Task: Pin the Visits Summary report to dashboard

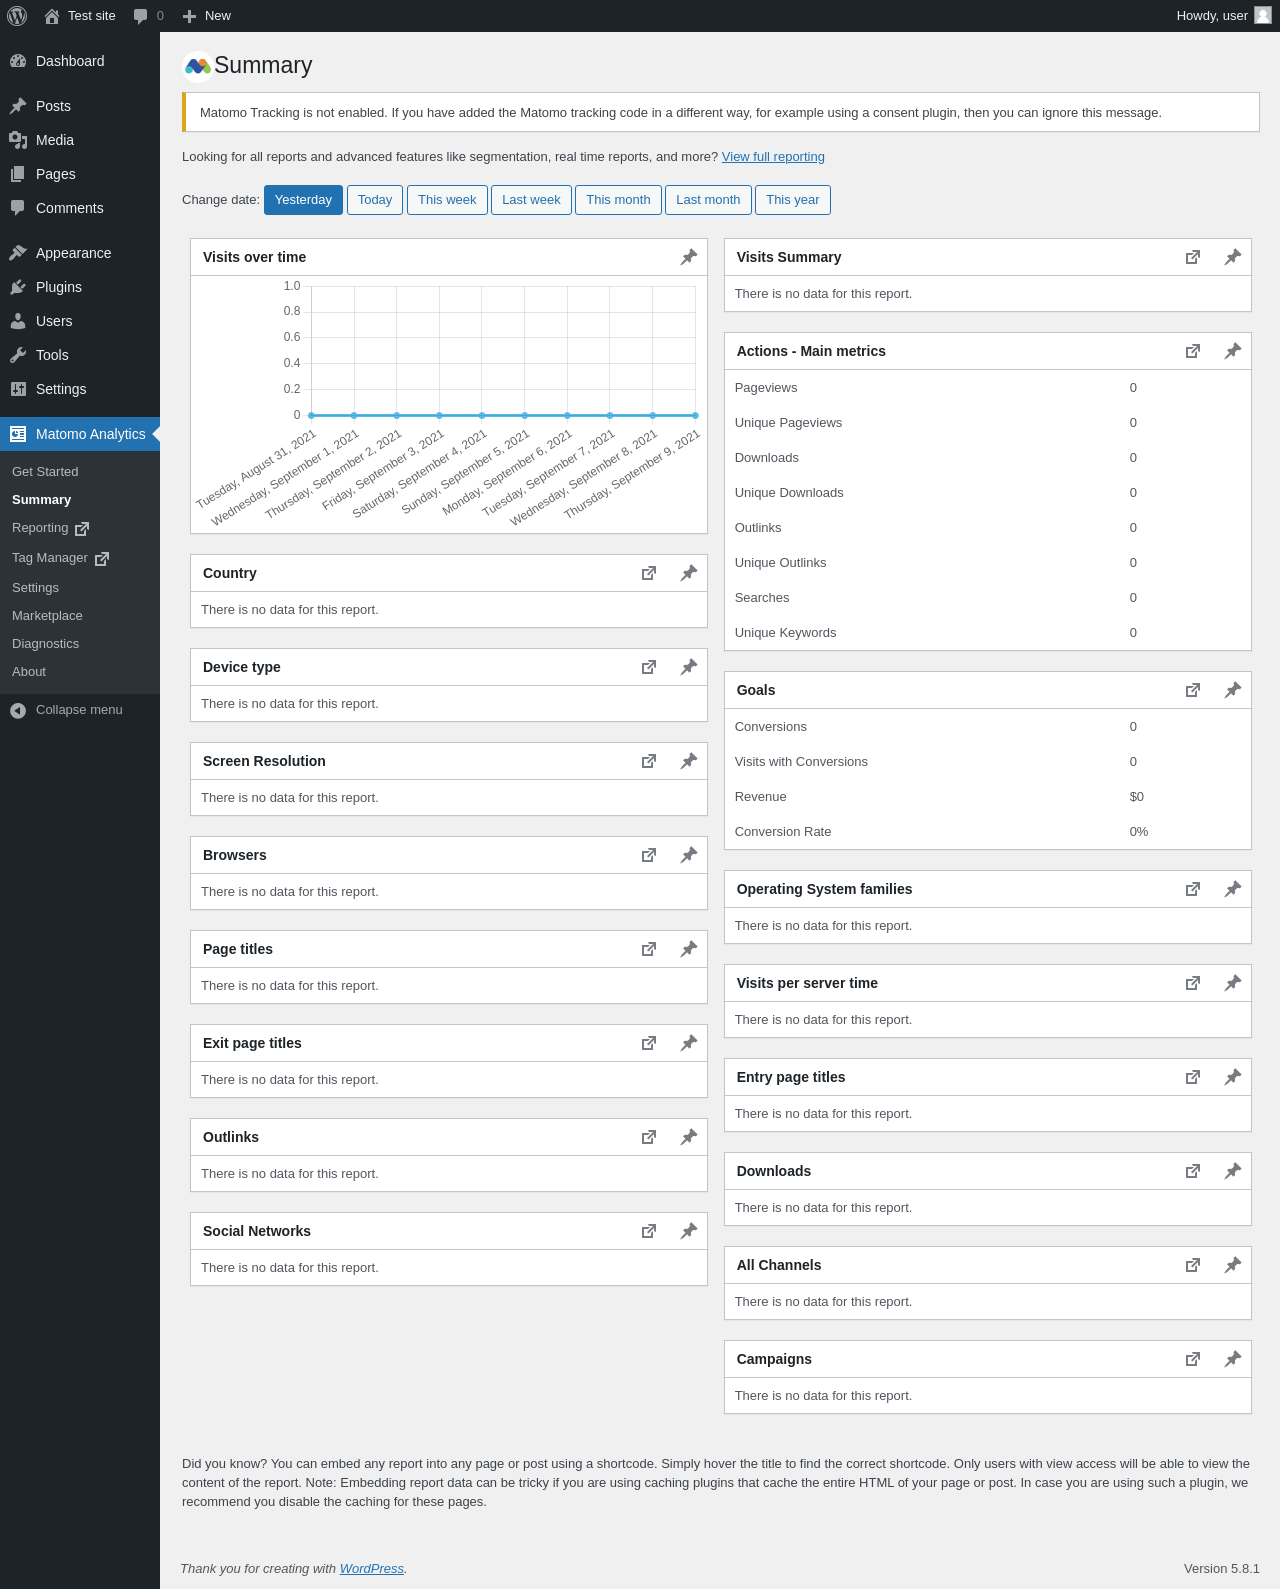Action: coord(1233,257)
